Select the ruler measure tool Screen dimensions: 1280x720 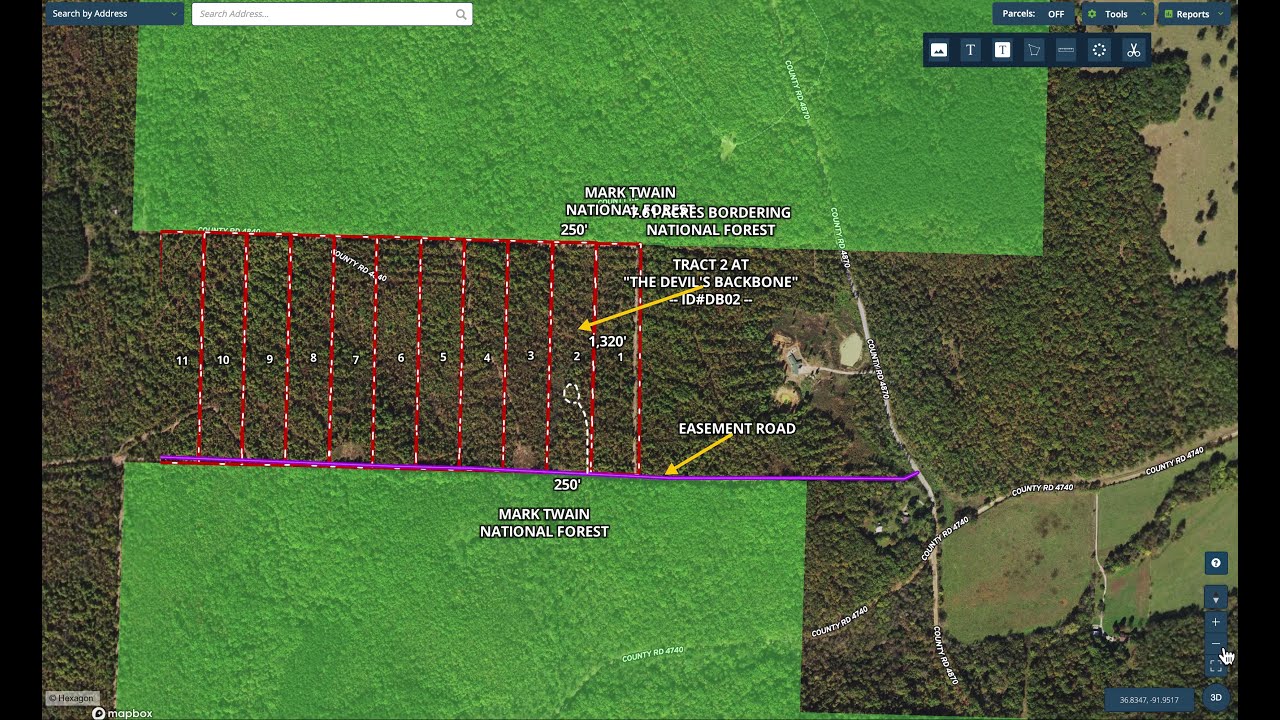1066,50
